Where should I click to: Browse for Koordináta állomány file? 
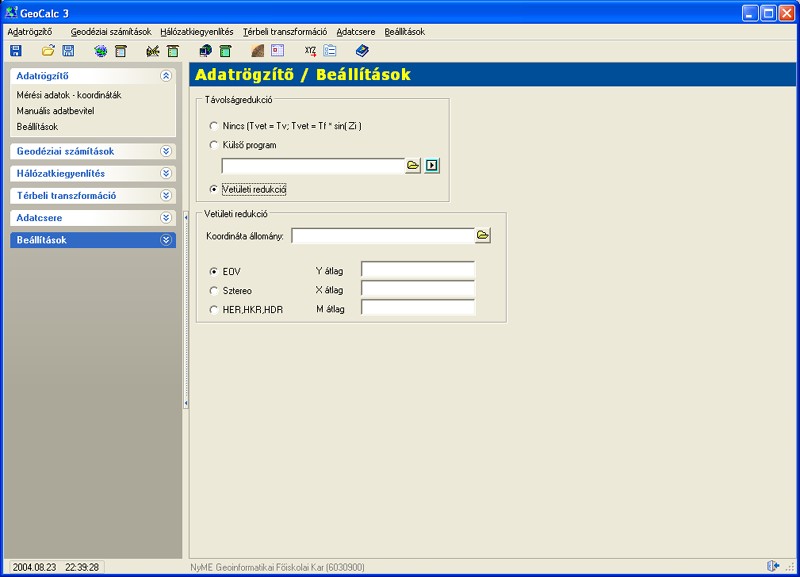tap(483, 236)
